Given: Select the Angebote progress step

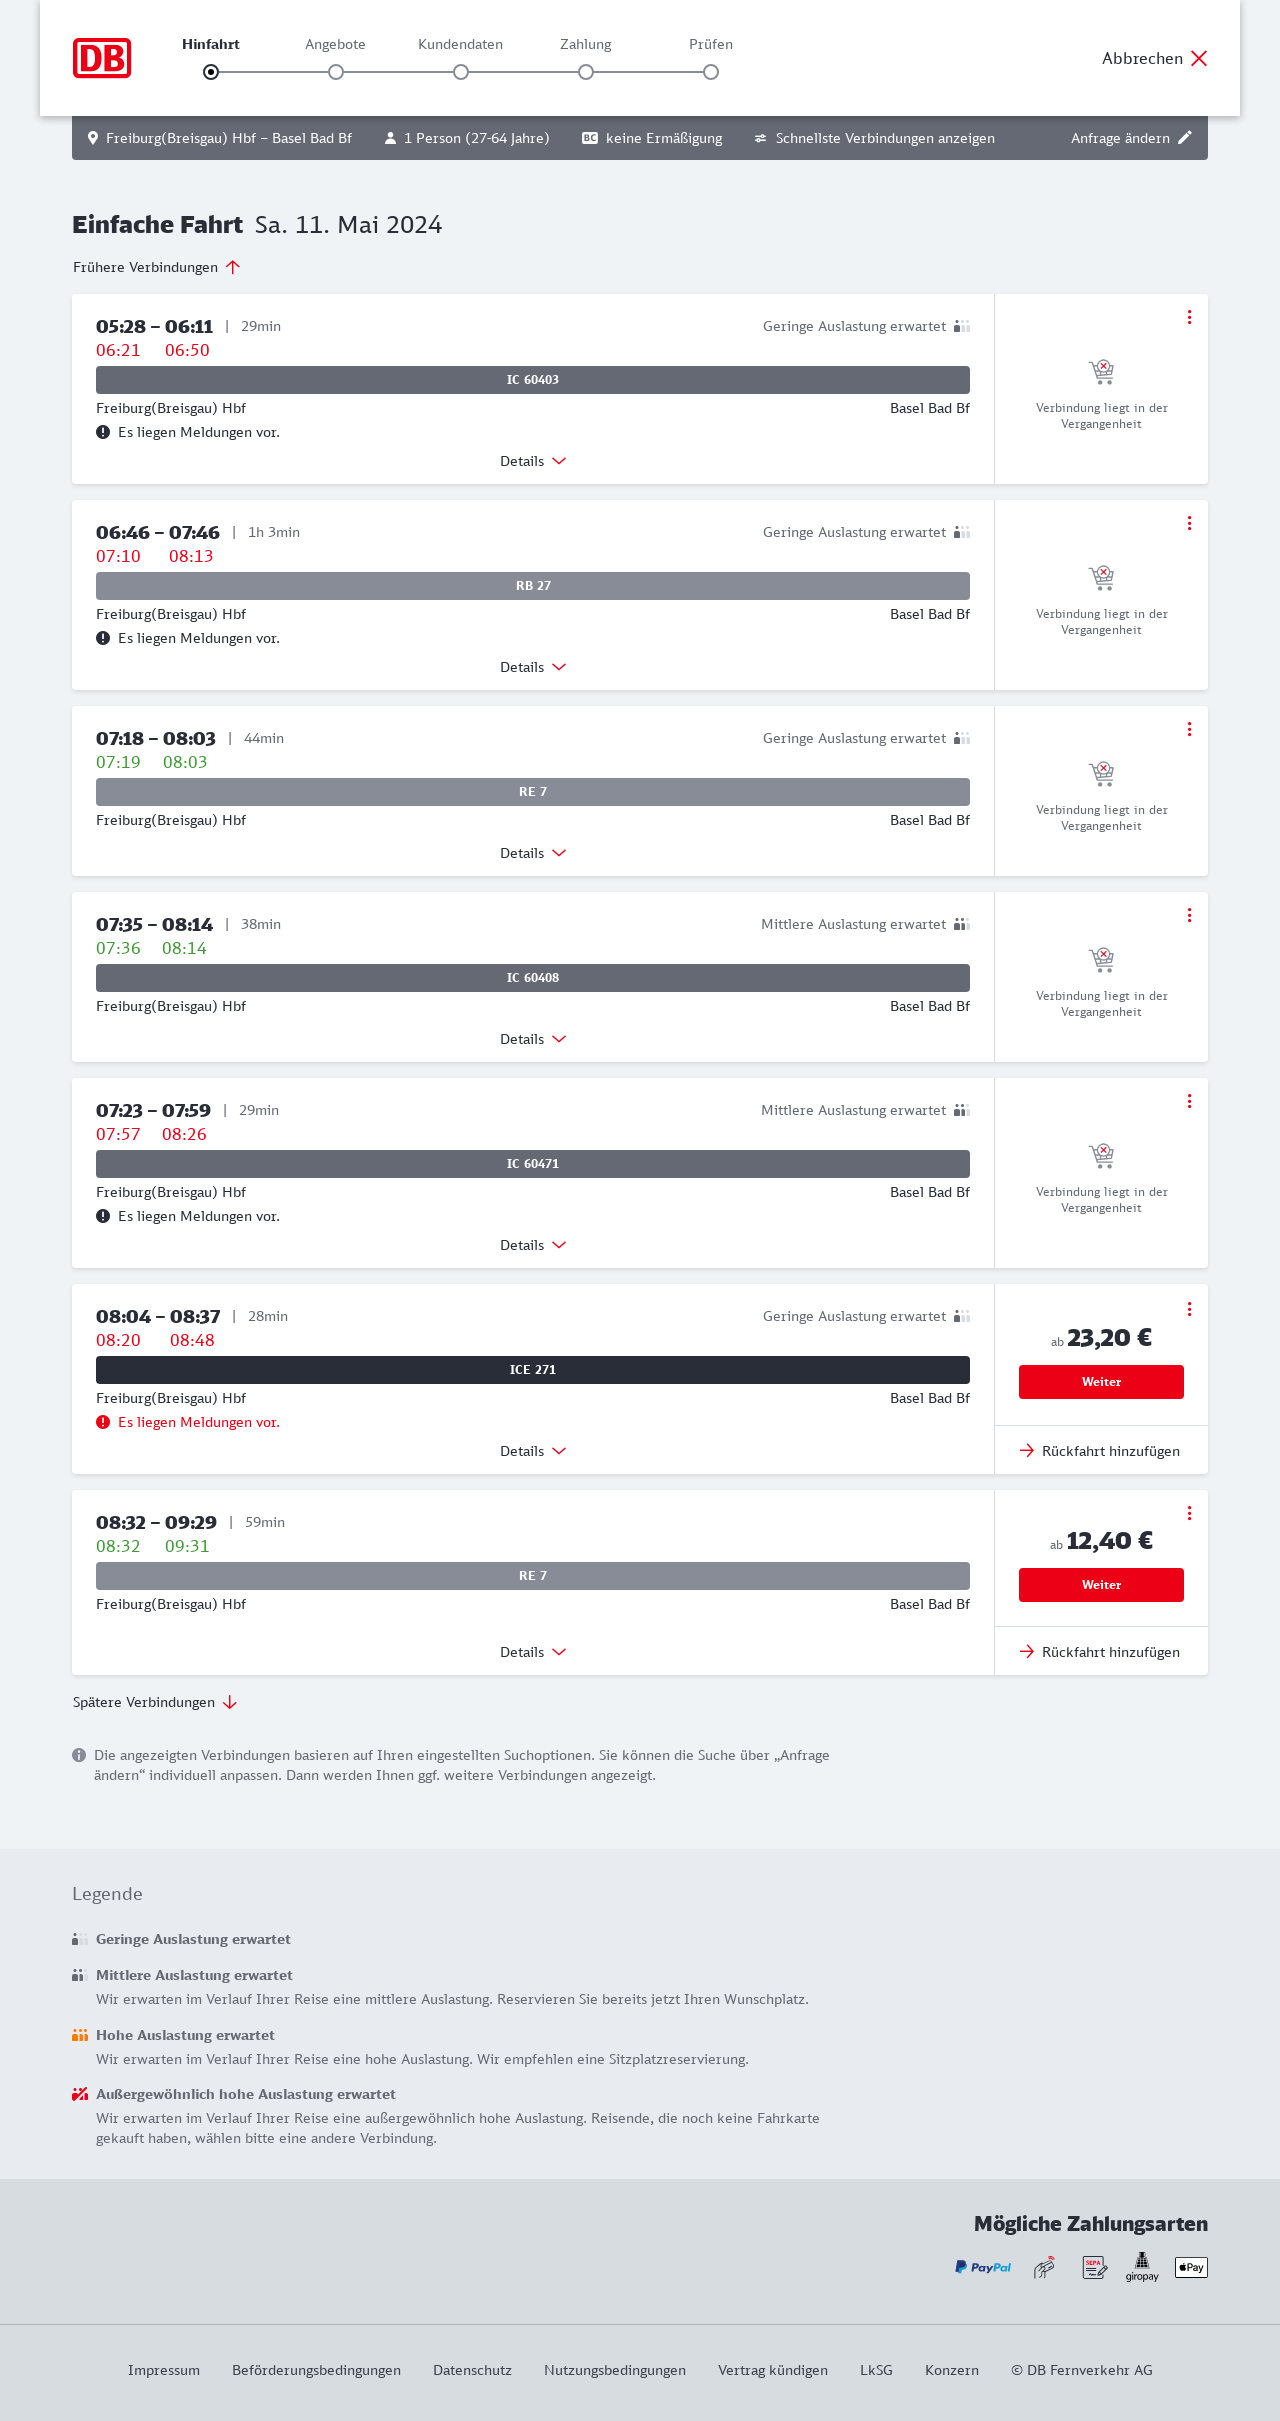Looking at the screenshot, I should click(x=336, y=72).
